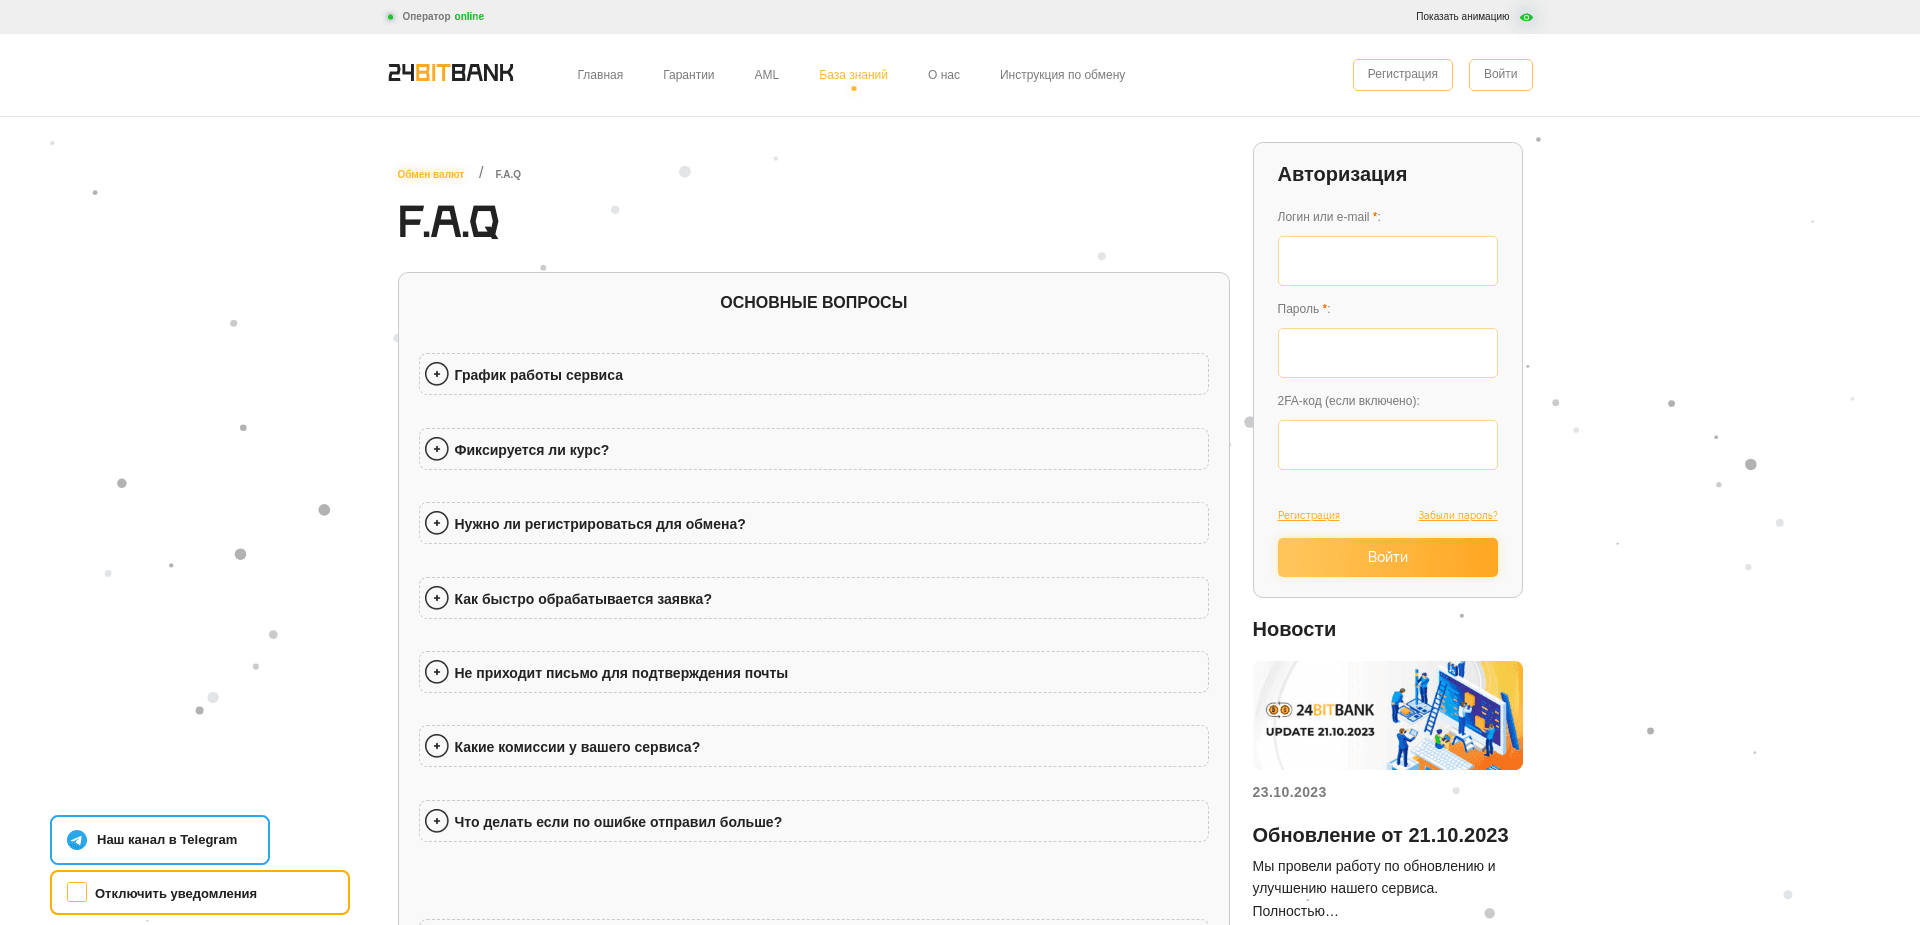Click the plus icon on "Не приходит письмо для подтверждения почты"
The height and width of the screenshot is (925, 1920).
[436, 671]
